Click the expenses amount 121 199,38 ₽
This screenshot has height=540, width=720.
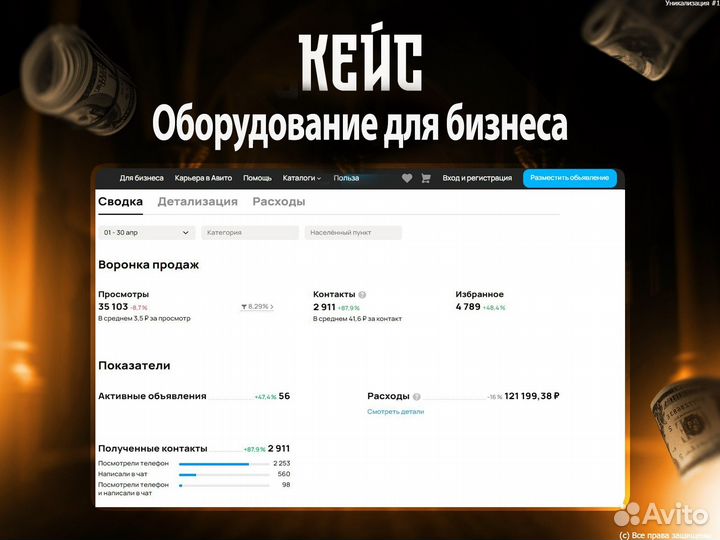pos(532,396)
